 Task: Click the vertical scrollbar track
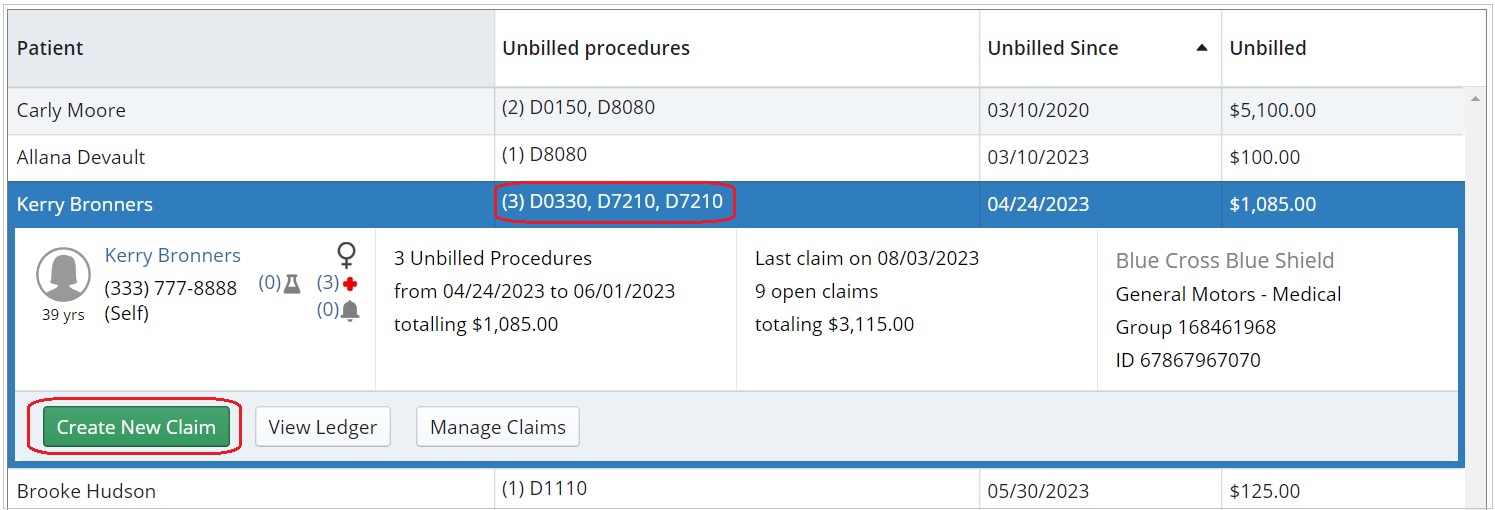click(1474, 300)
